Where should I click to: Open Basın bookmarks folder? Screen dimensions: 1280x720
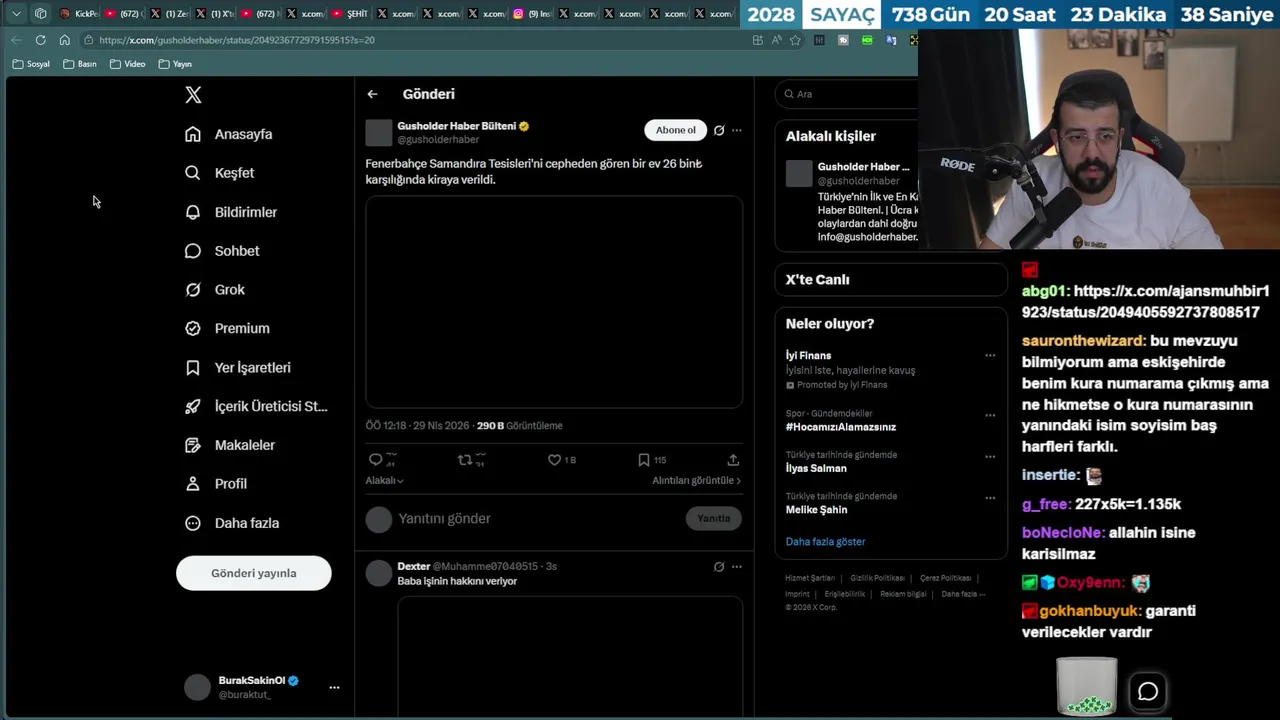click(x=80, y=64)
